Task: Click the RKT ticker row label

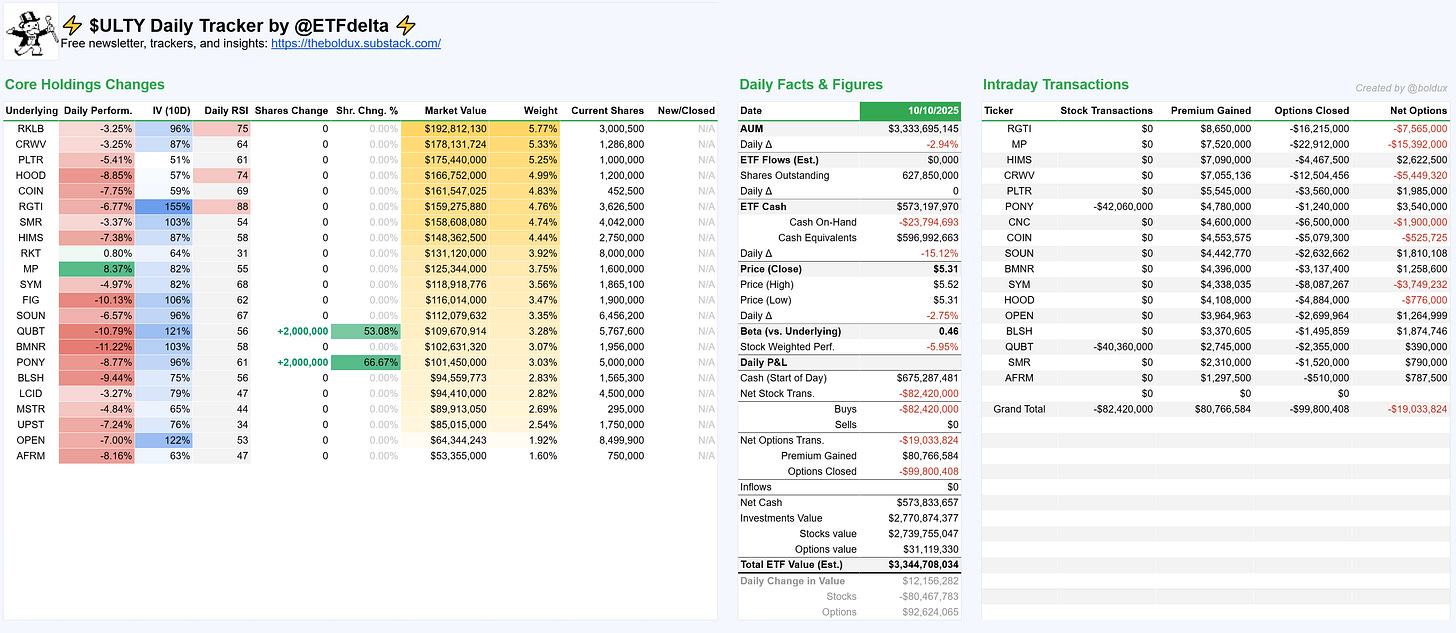Action: (31, 253)
